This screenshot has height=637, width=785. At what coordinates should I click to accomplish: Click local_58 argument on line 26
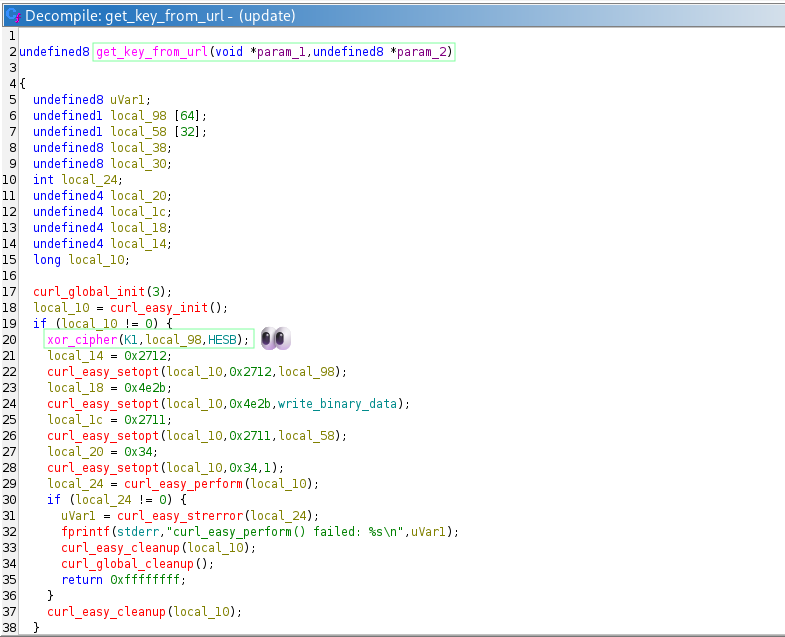click(x=306, y=436)
